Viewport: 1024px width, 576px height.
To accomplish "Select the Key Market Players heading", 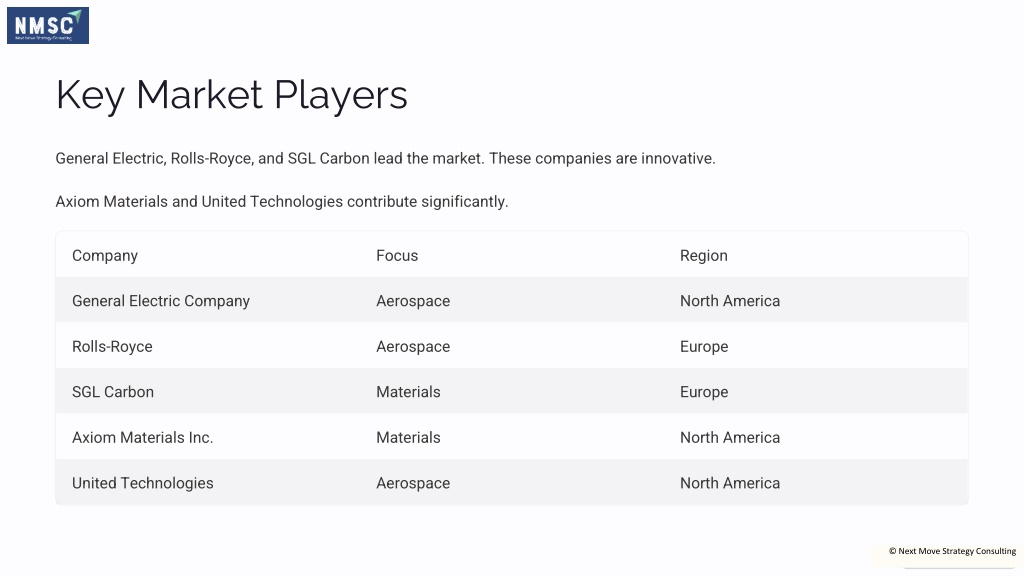I will coord(232,95).
